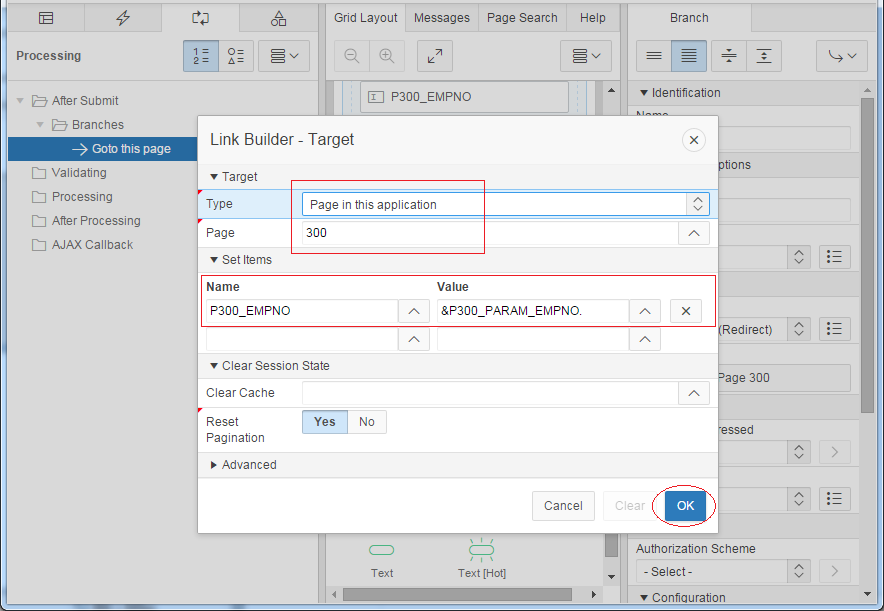Click the Grid Layout horizontal scrollbar

pyautogui.click(x=457, y=594)
